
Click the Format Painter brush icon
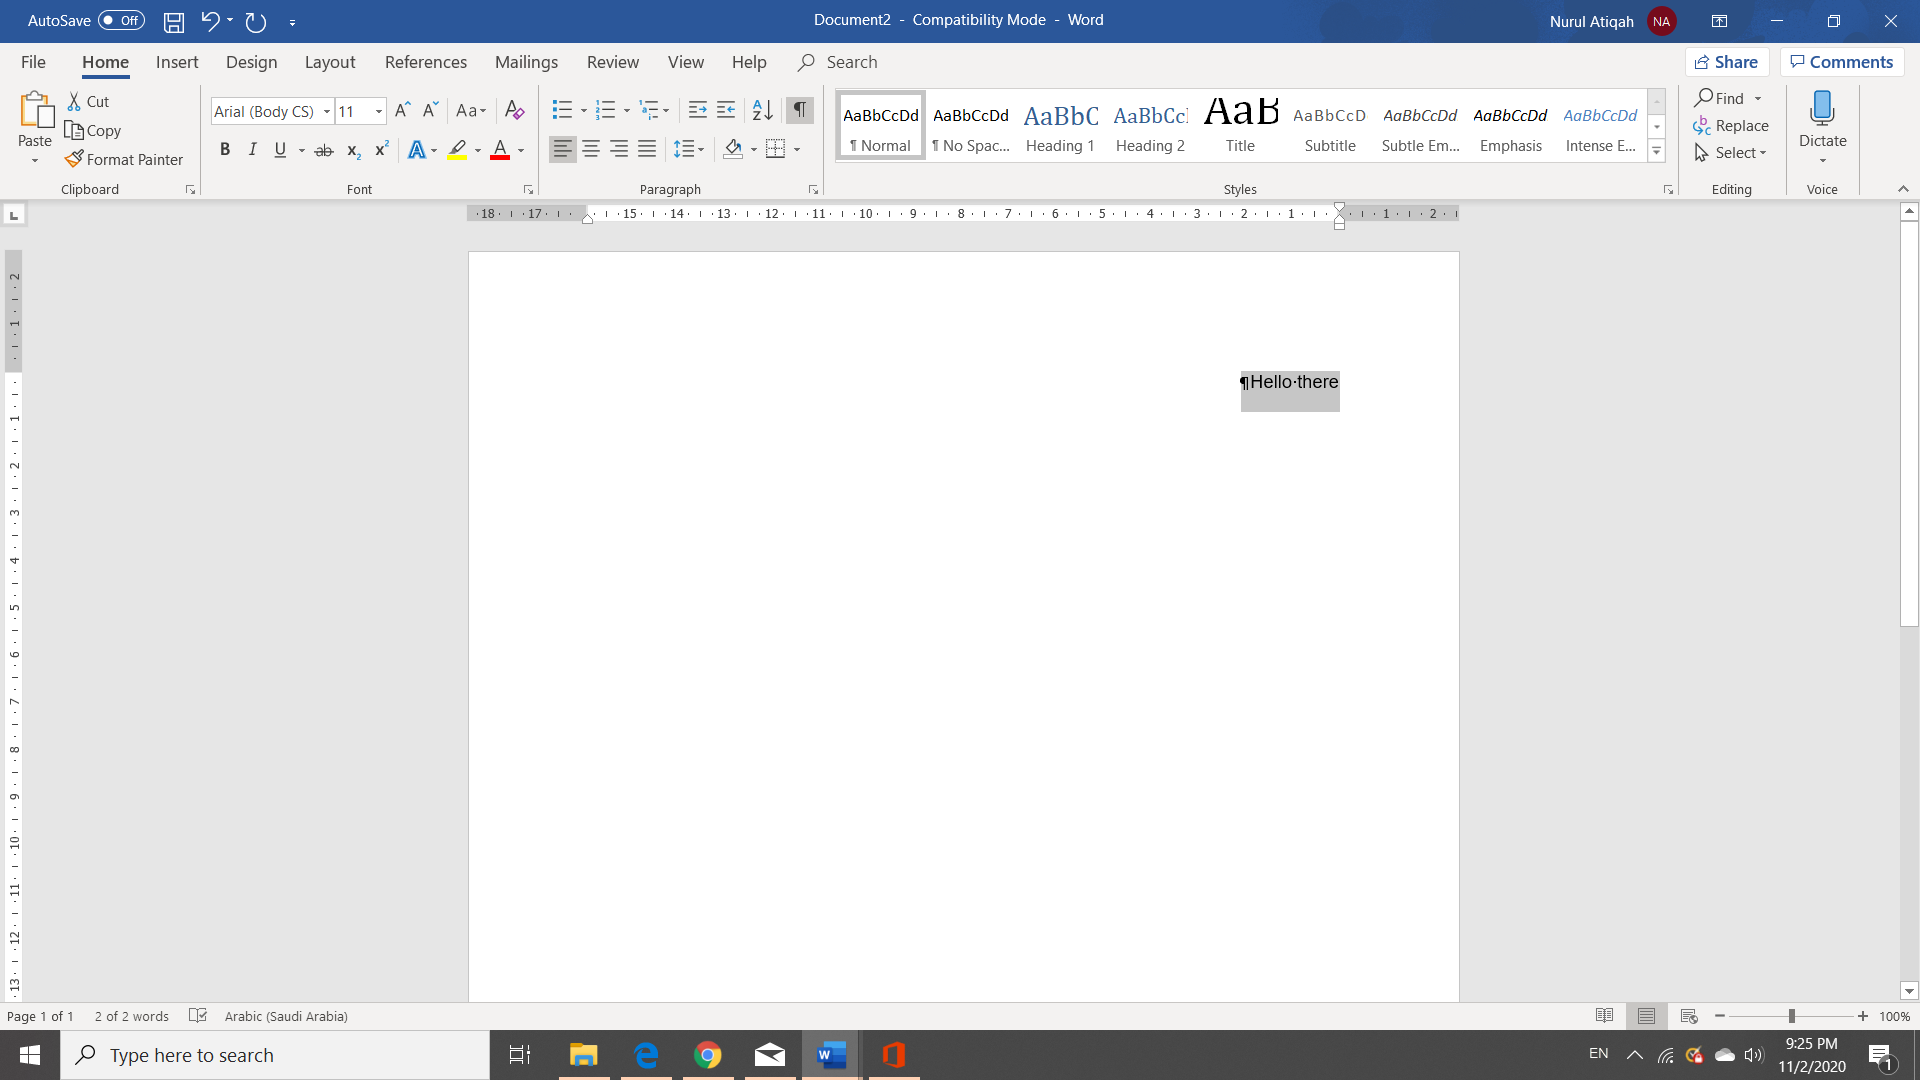pyautogui.click(x=74, y=159)
